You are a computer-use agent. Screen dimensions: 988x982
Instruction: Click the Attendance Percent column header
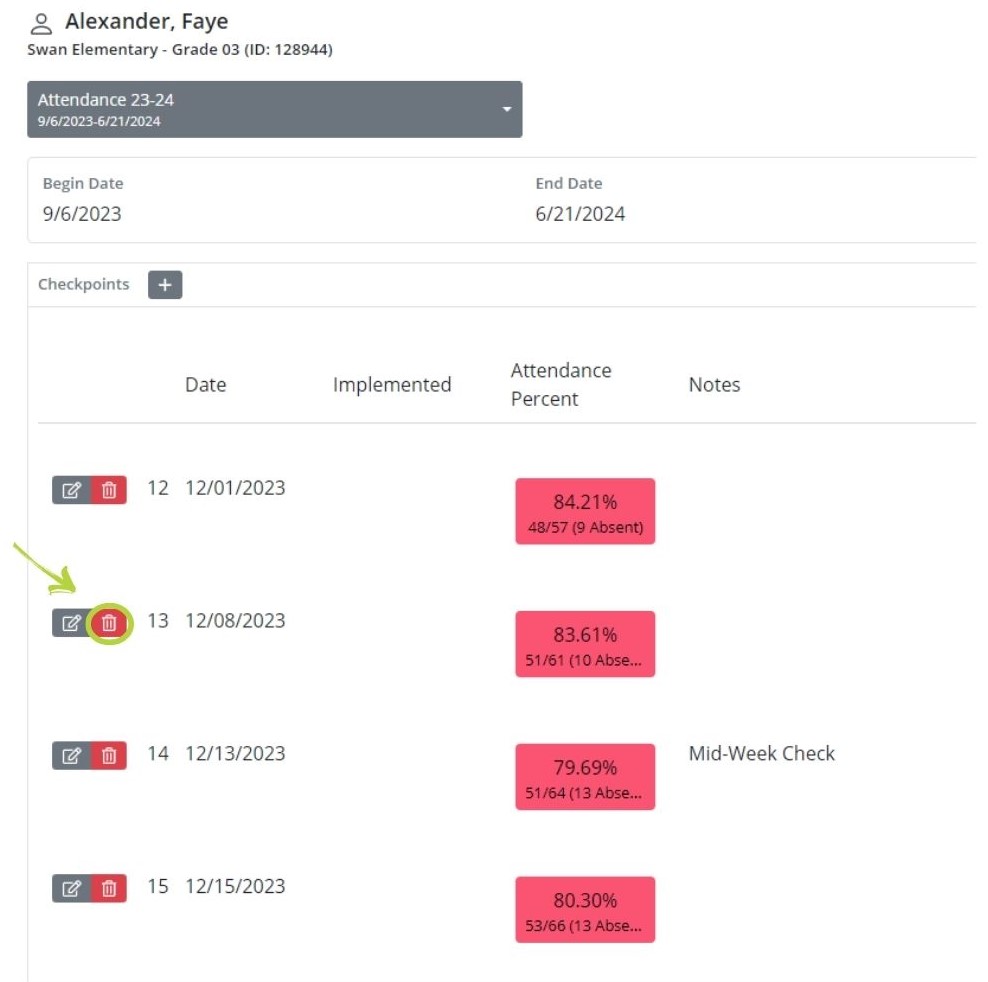[x=560, y=385]
